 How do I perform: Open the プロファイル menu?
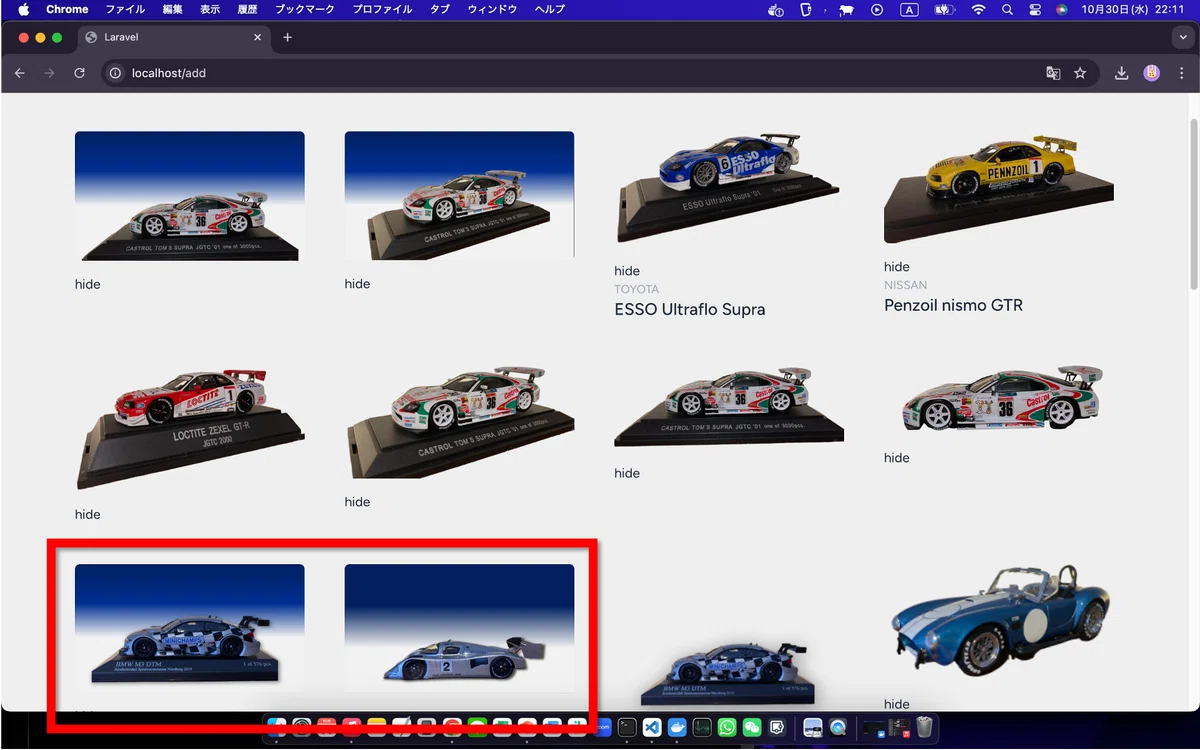pyautogui.click(x=382, y=10)
